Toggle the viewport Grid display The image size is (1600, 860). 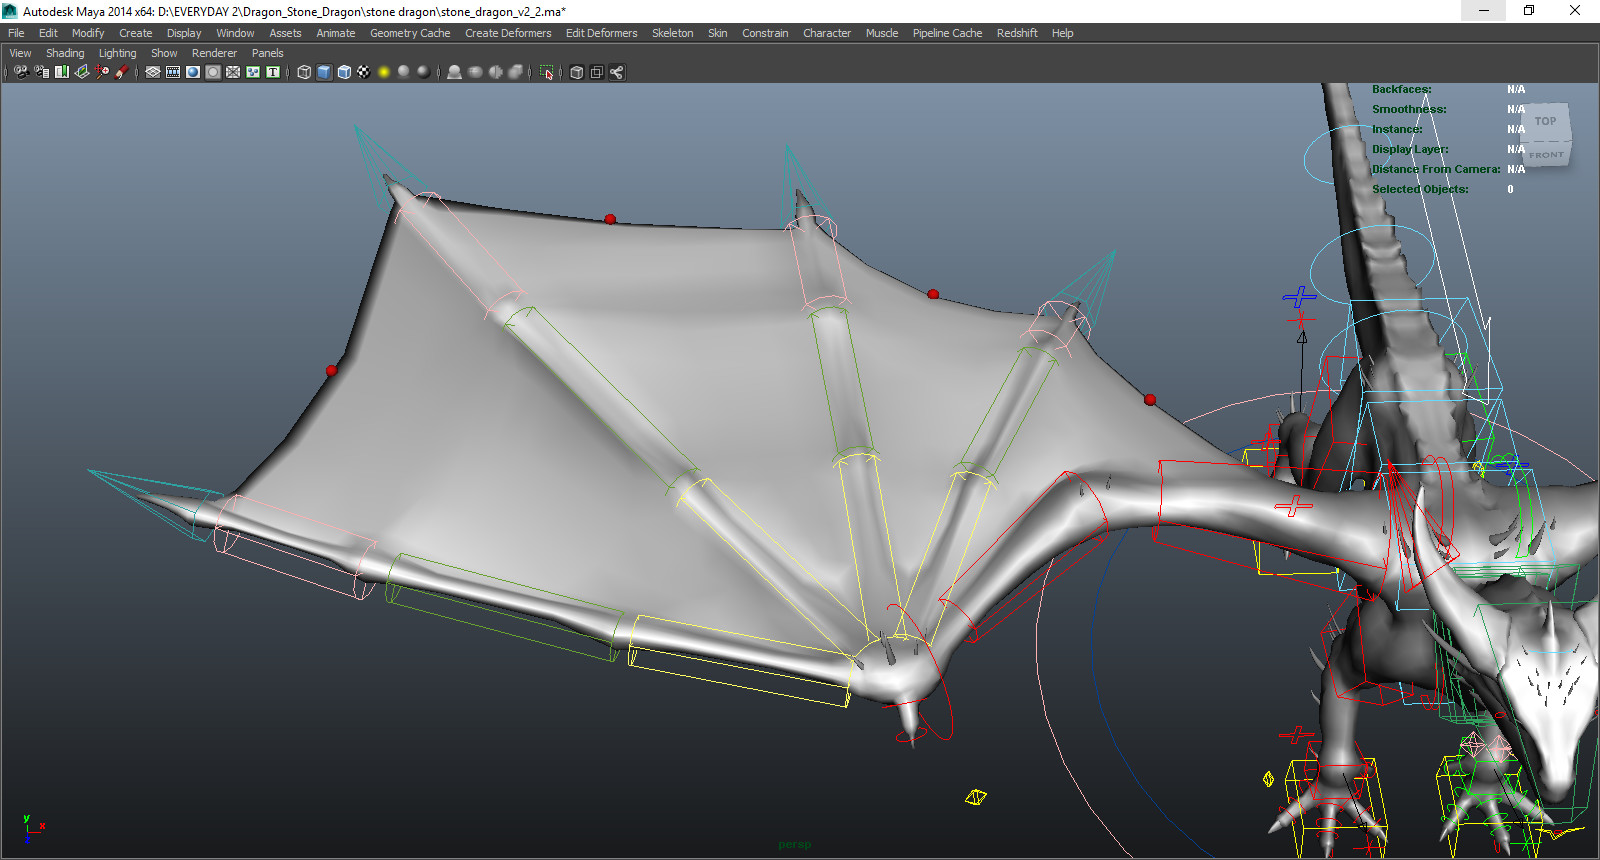[153, 72]
